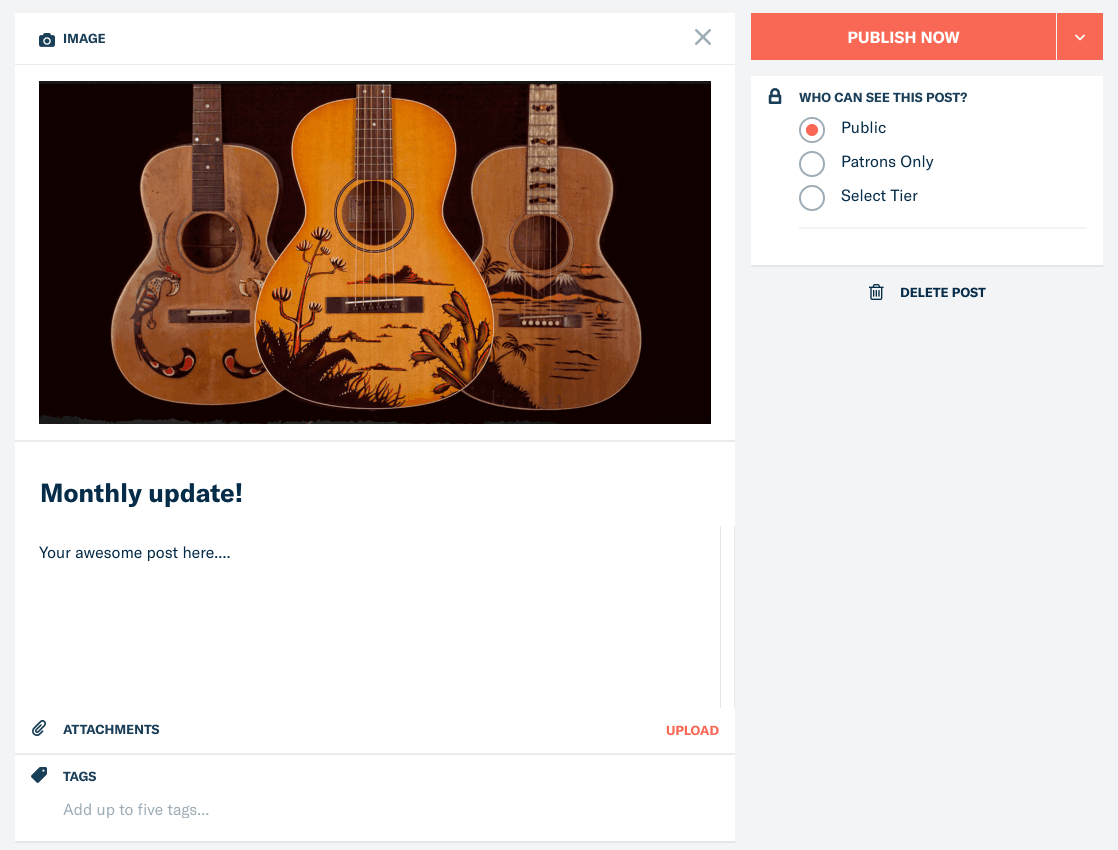The height and width of the screenshot is (850, 1118).
Task: Click the camera icon beside IMAGE
Action: [46, 39]
